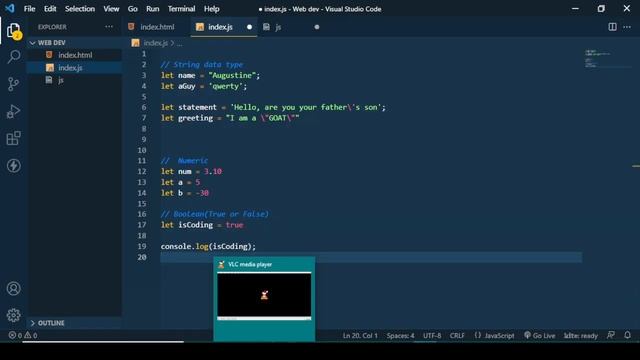Open the Accounts menu icon

(13, 289)
